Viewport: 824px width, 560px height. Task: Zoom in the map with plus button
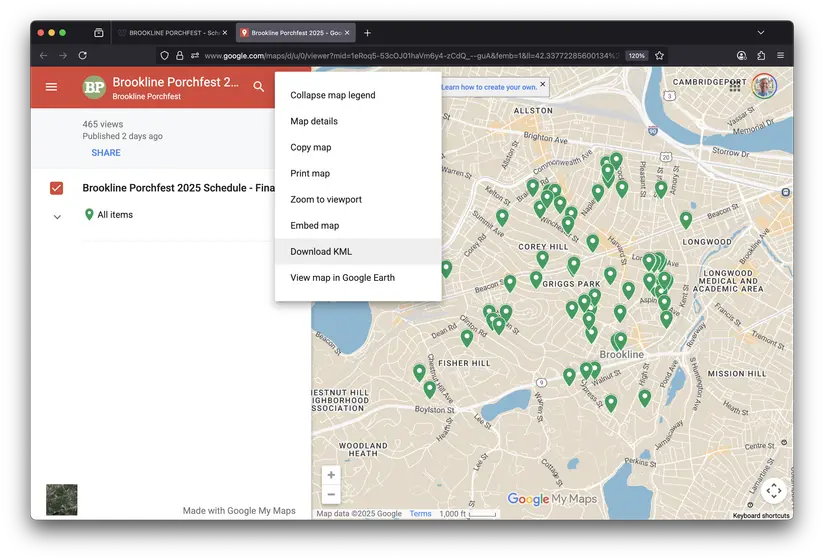331,475
